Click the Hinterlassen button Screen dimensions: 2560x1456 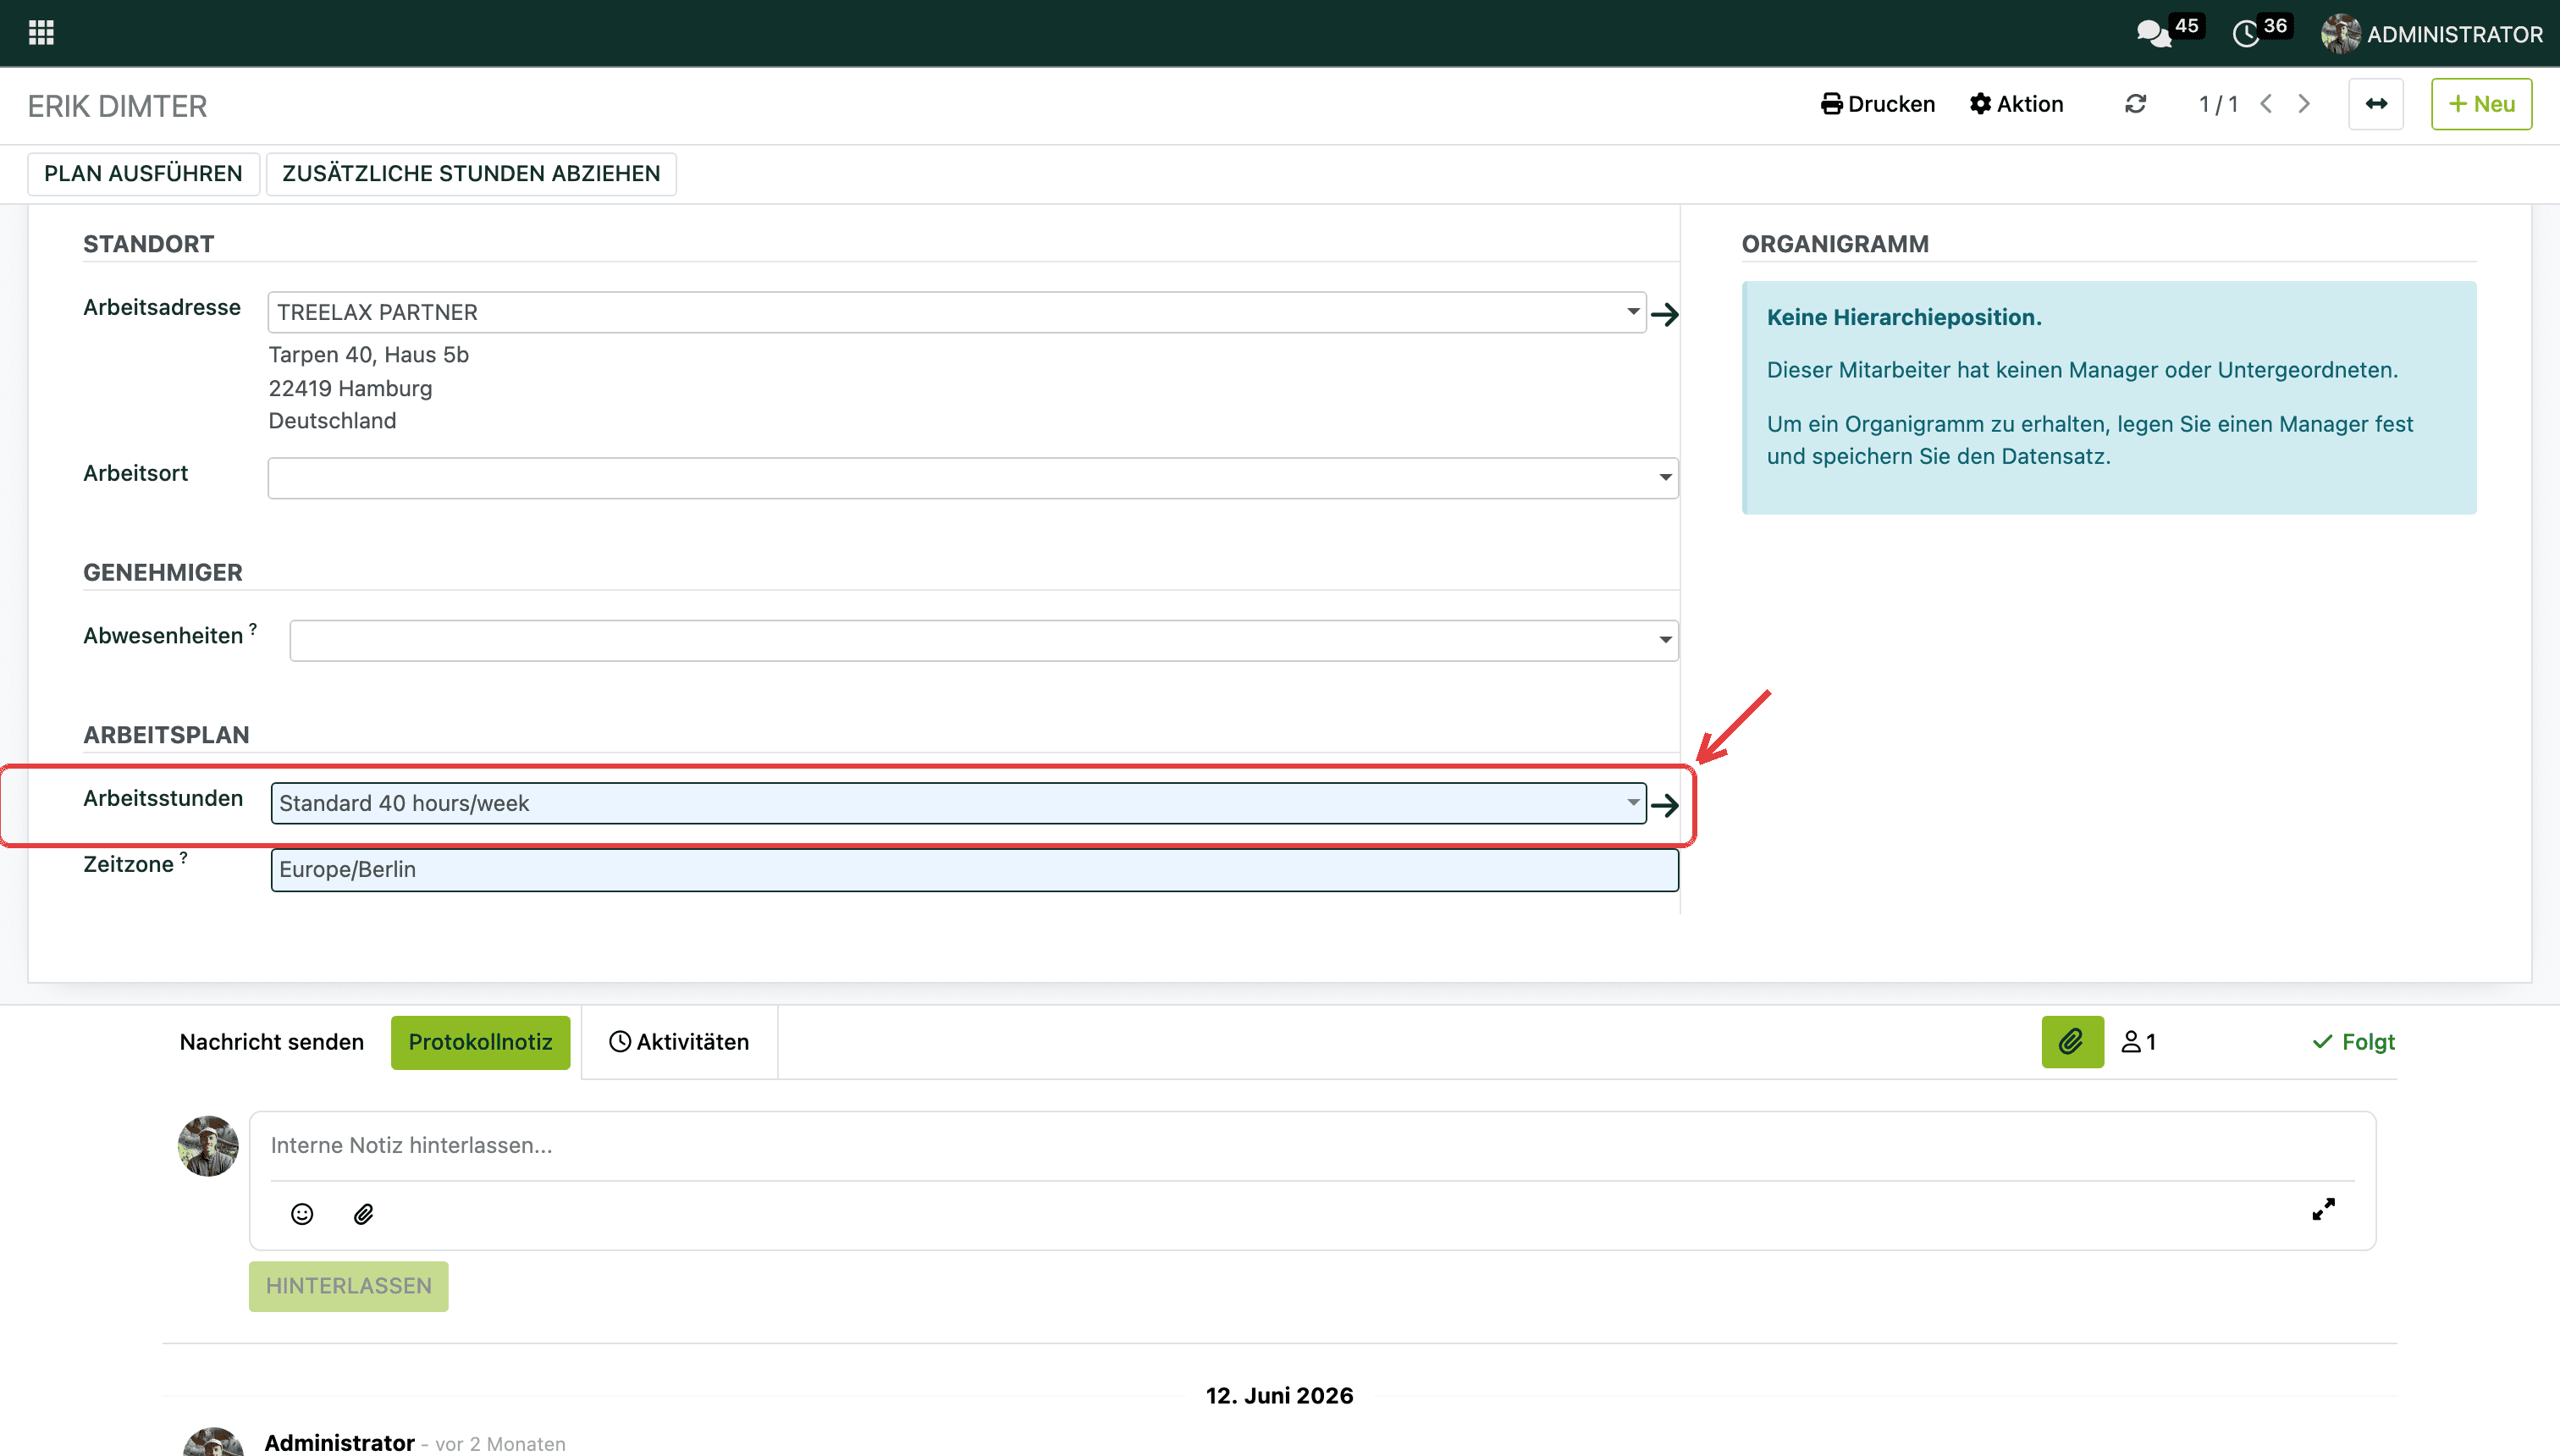pos(348,1286)
